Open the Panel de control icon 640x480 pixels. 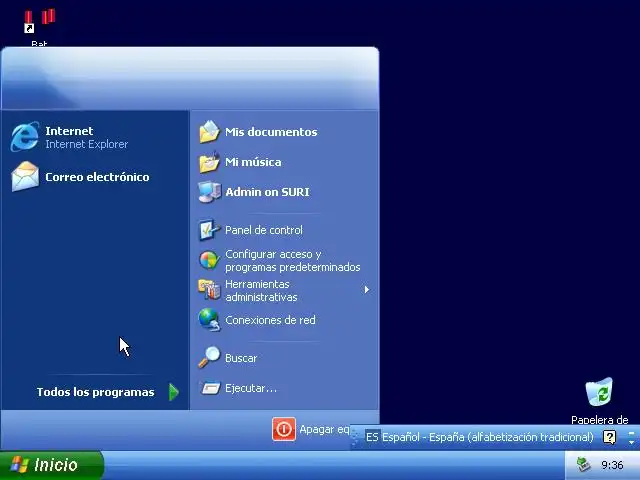209,230
